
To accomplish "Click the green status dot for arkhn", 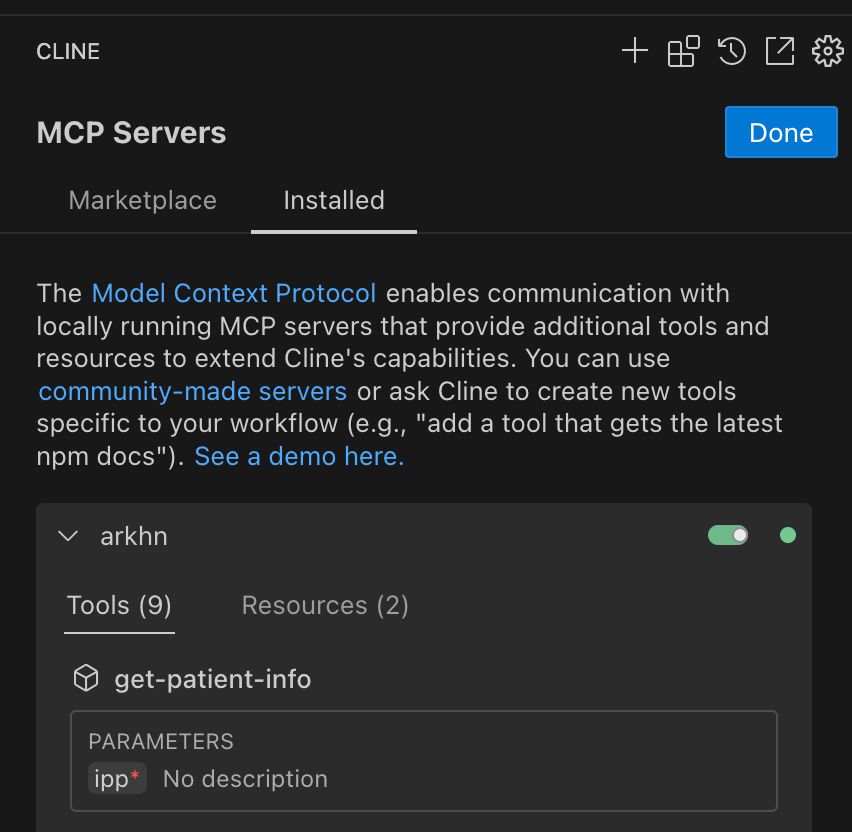I will 788,536.
